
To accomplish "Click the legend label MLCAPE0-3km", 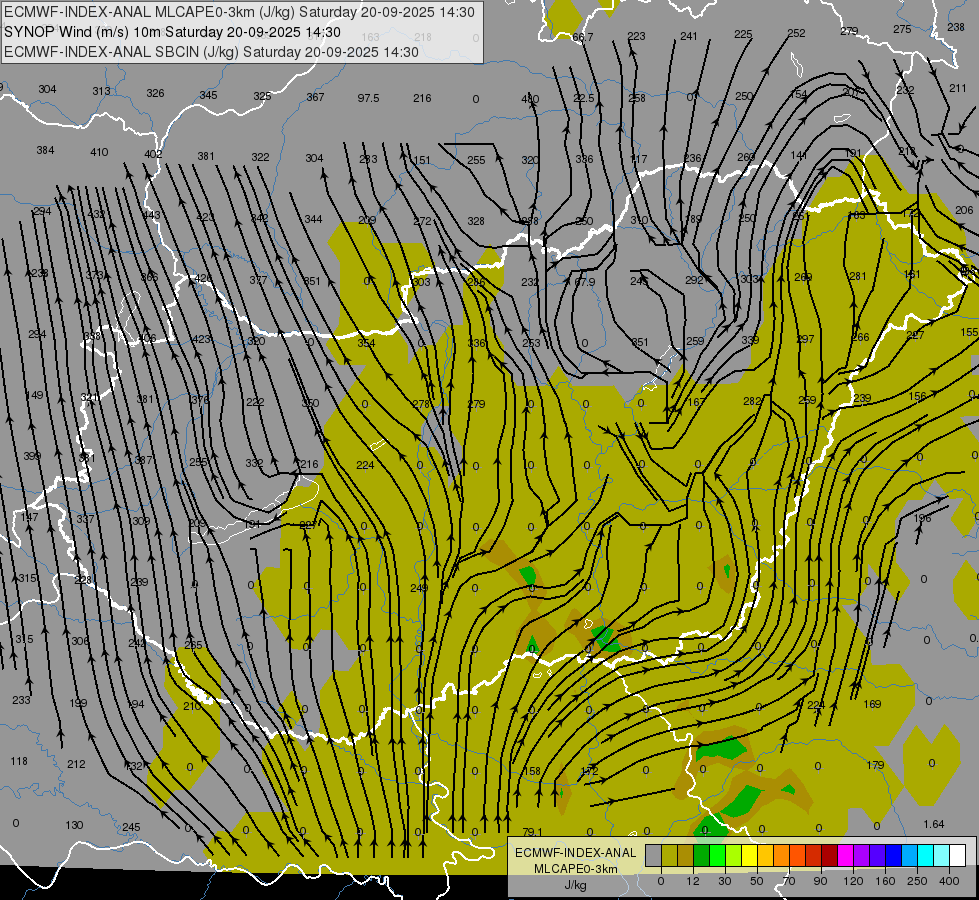I will [x=576, y=869].
